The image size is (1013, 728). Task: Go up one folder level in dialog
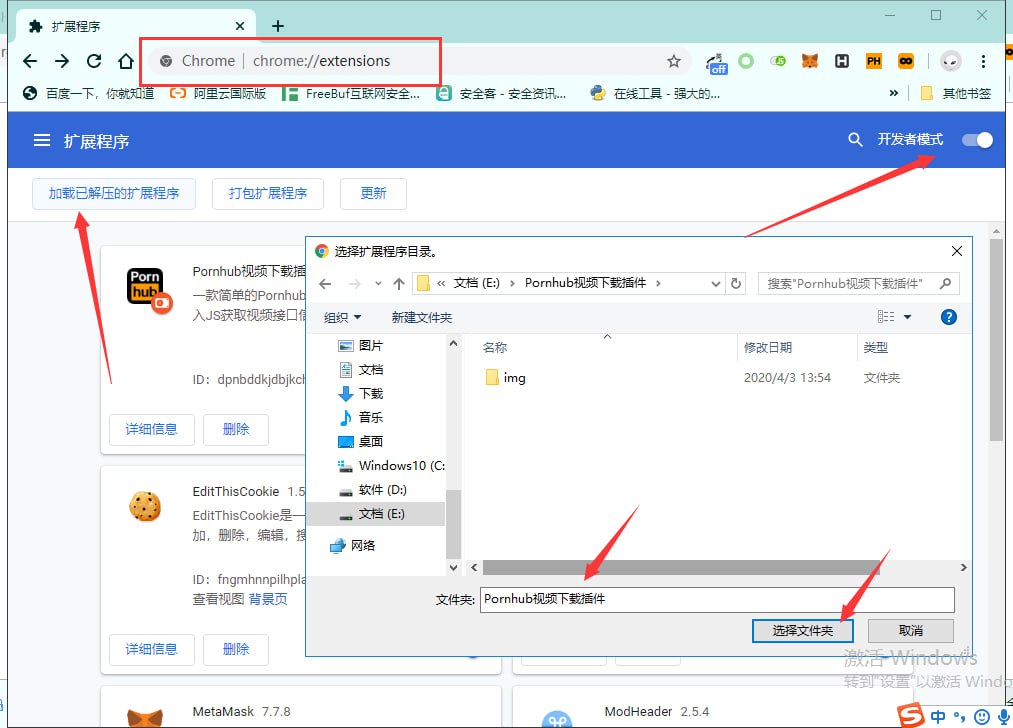[x=399, y=284]
